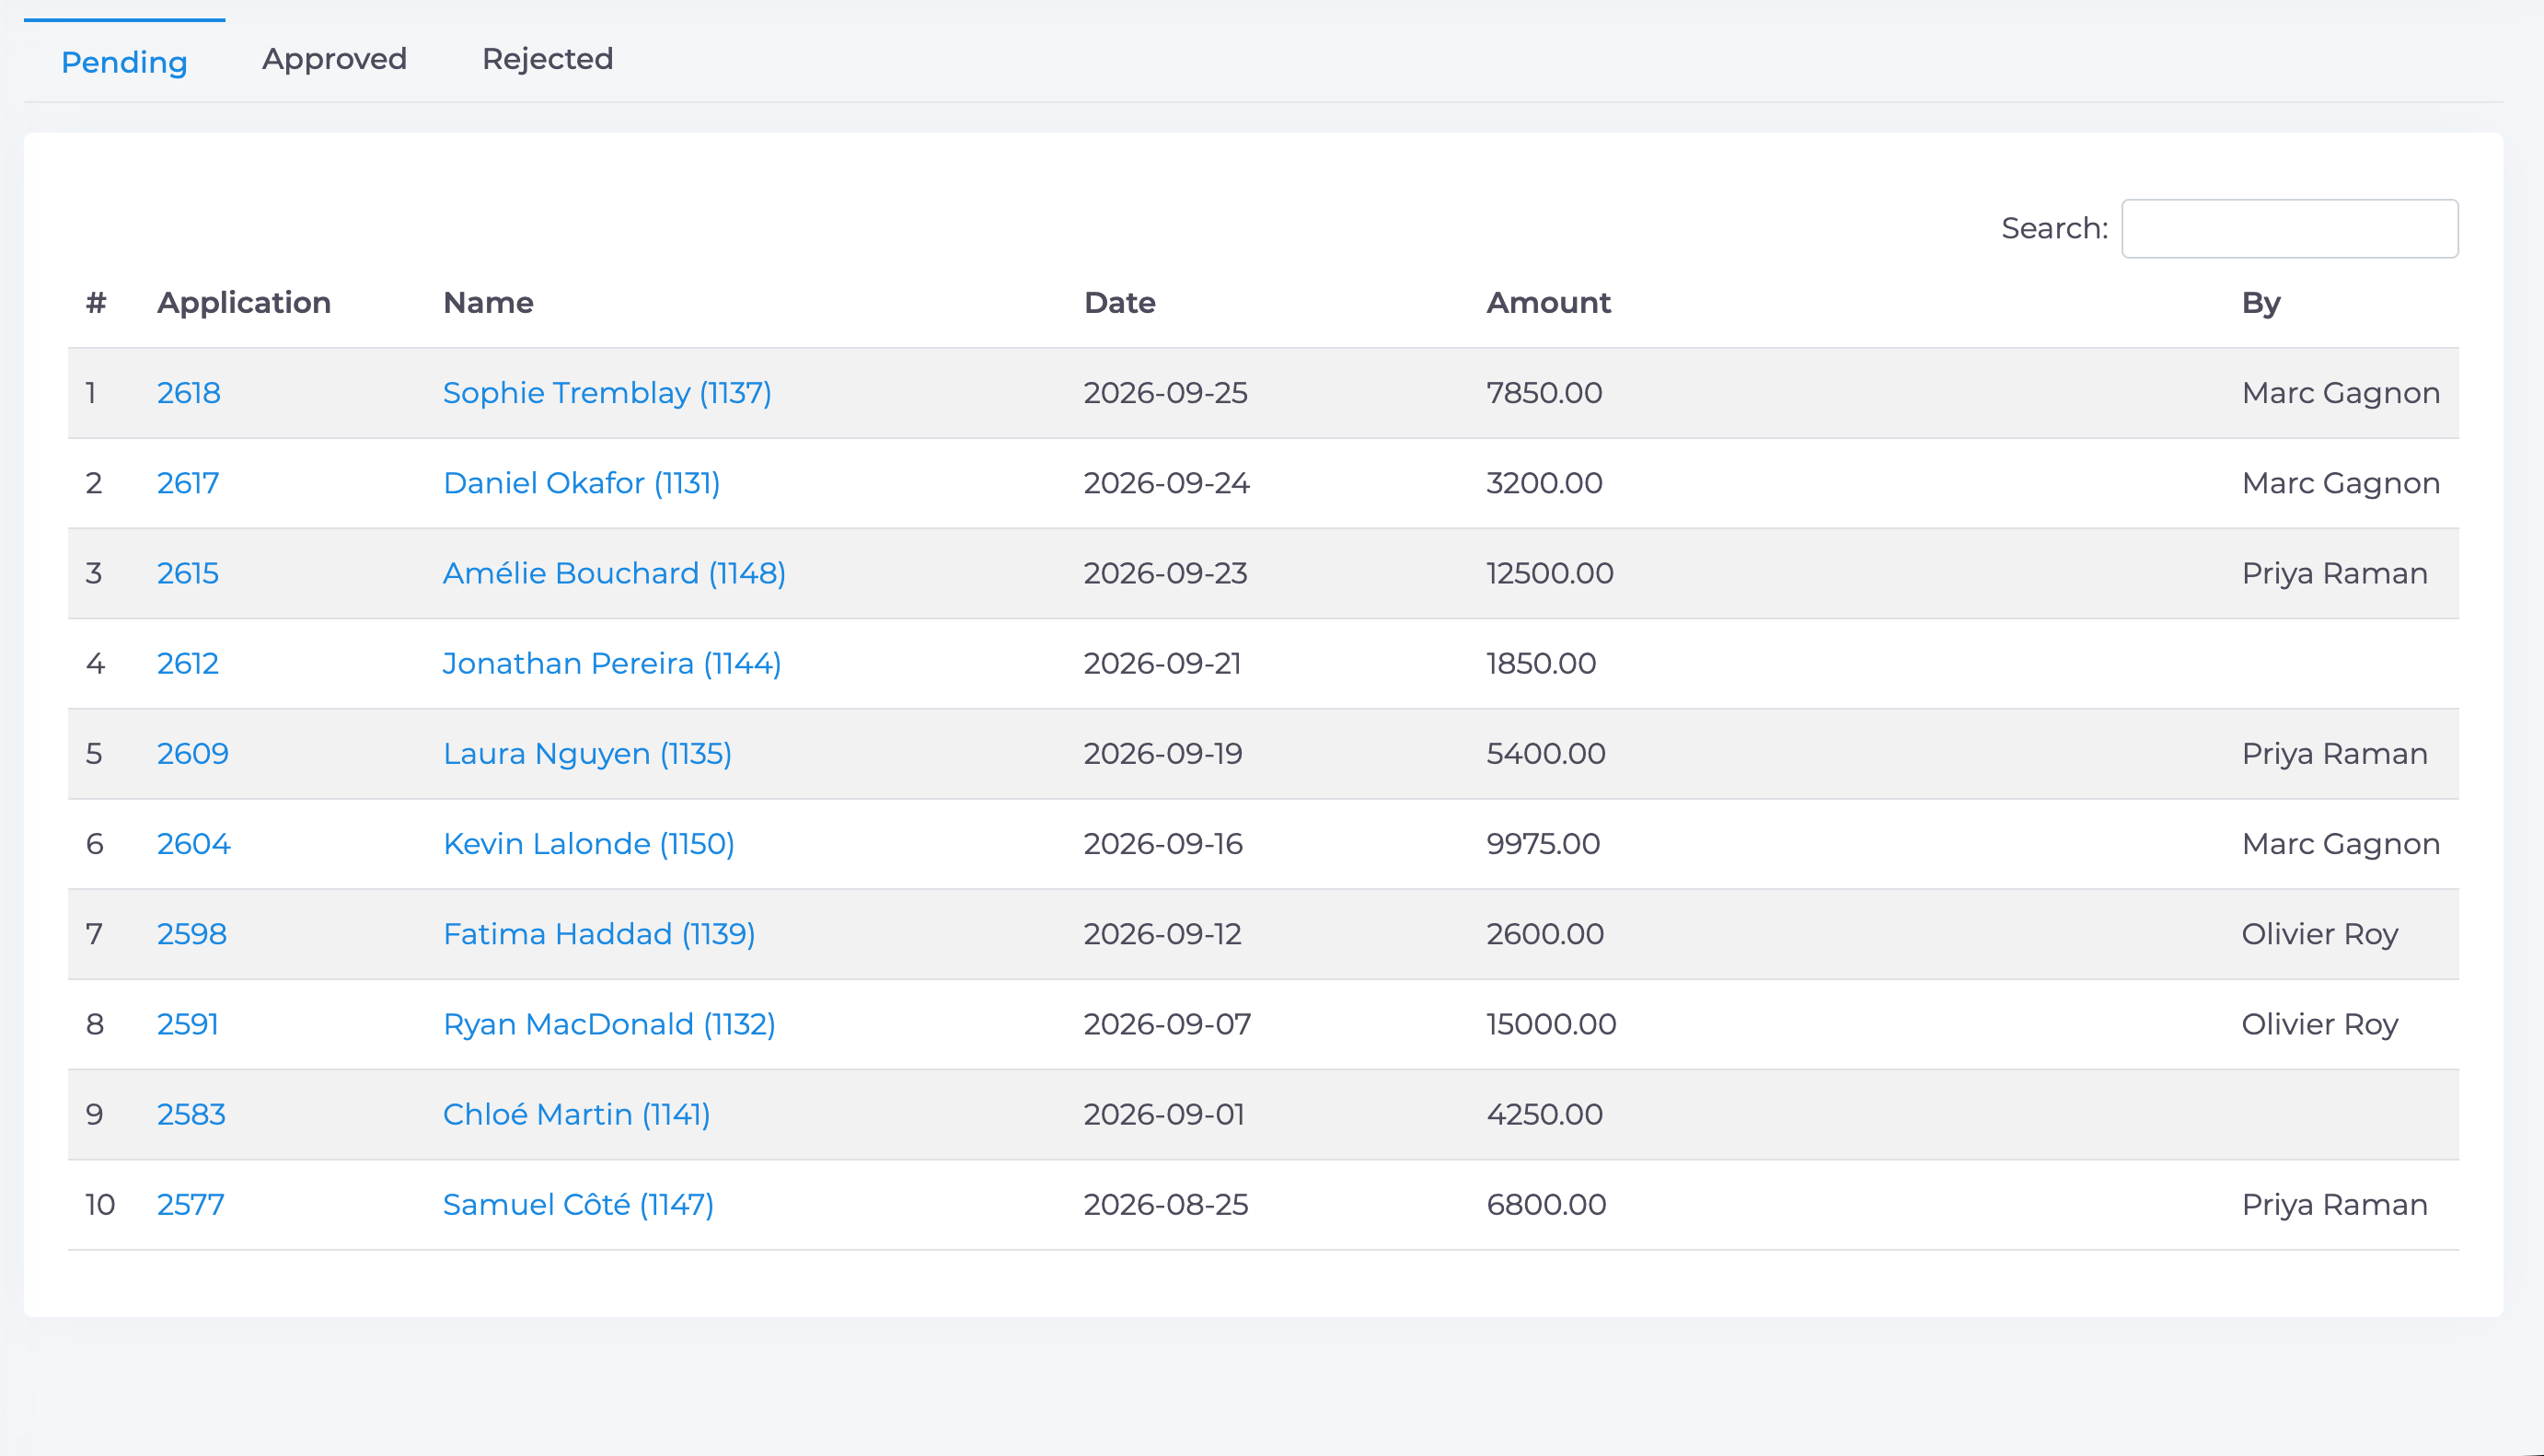The image size is (2544, 1456).
Task: Open application 2612 link
Action: [188, 664]
